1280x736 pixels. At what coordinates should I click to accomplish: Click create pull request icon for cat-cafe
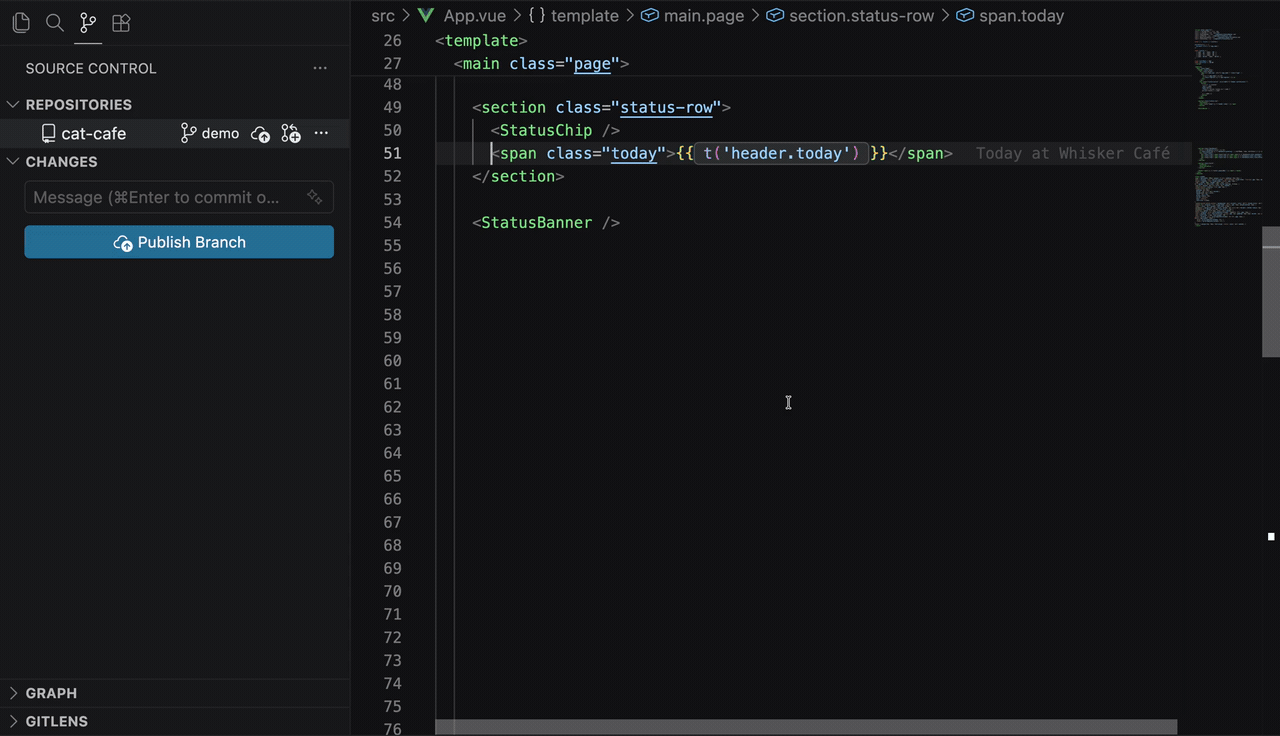tap(291, 134)
